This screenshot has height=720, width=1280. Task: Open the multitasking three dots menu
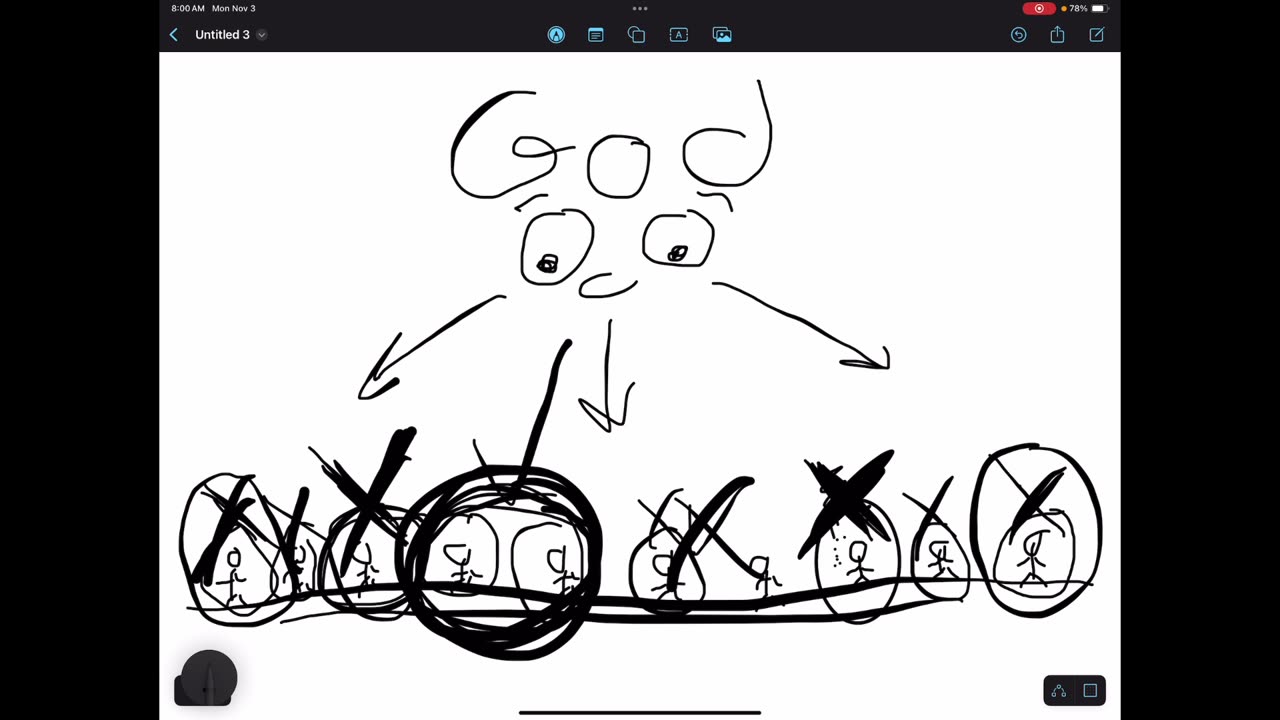[x=640, y=8]
